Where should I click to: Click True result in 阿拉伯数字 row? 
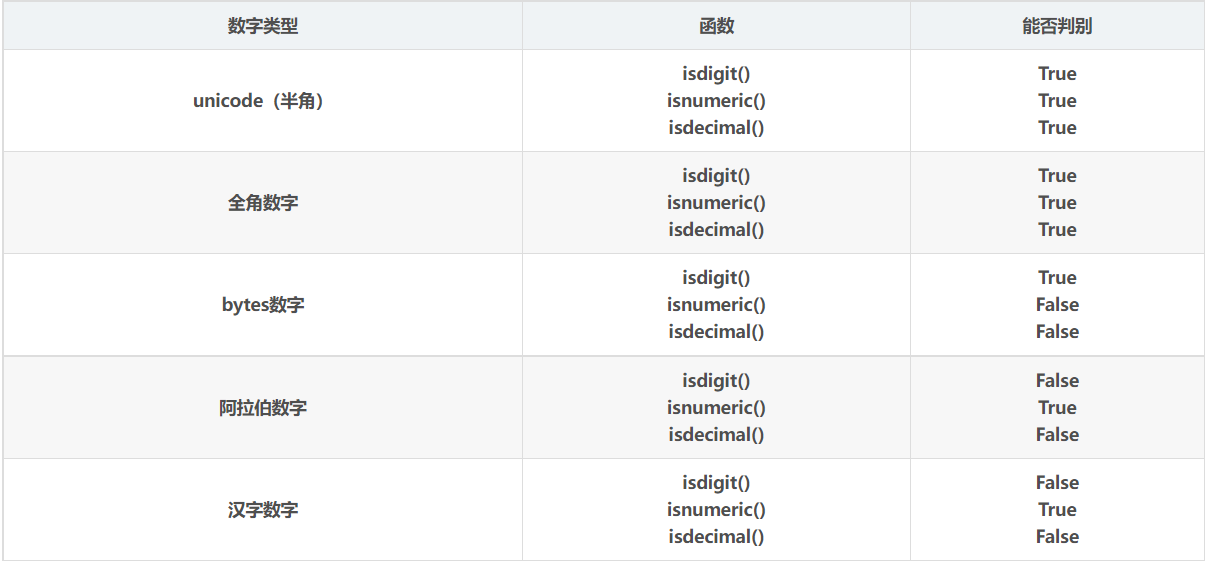(1057, 408)
